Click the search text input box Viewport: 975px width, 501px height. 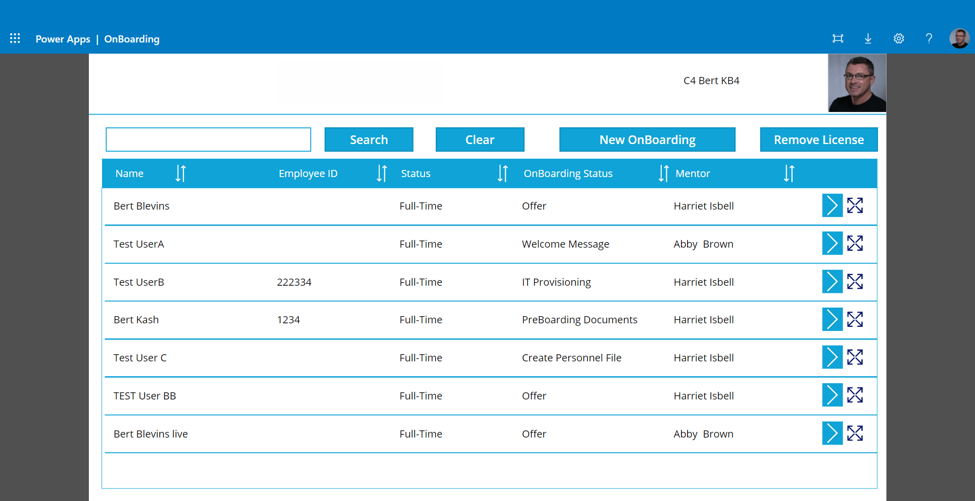pyautogui.click(x=208, y=140)
